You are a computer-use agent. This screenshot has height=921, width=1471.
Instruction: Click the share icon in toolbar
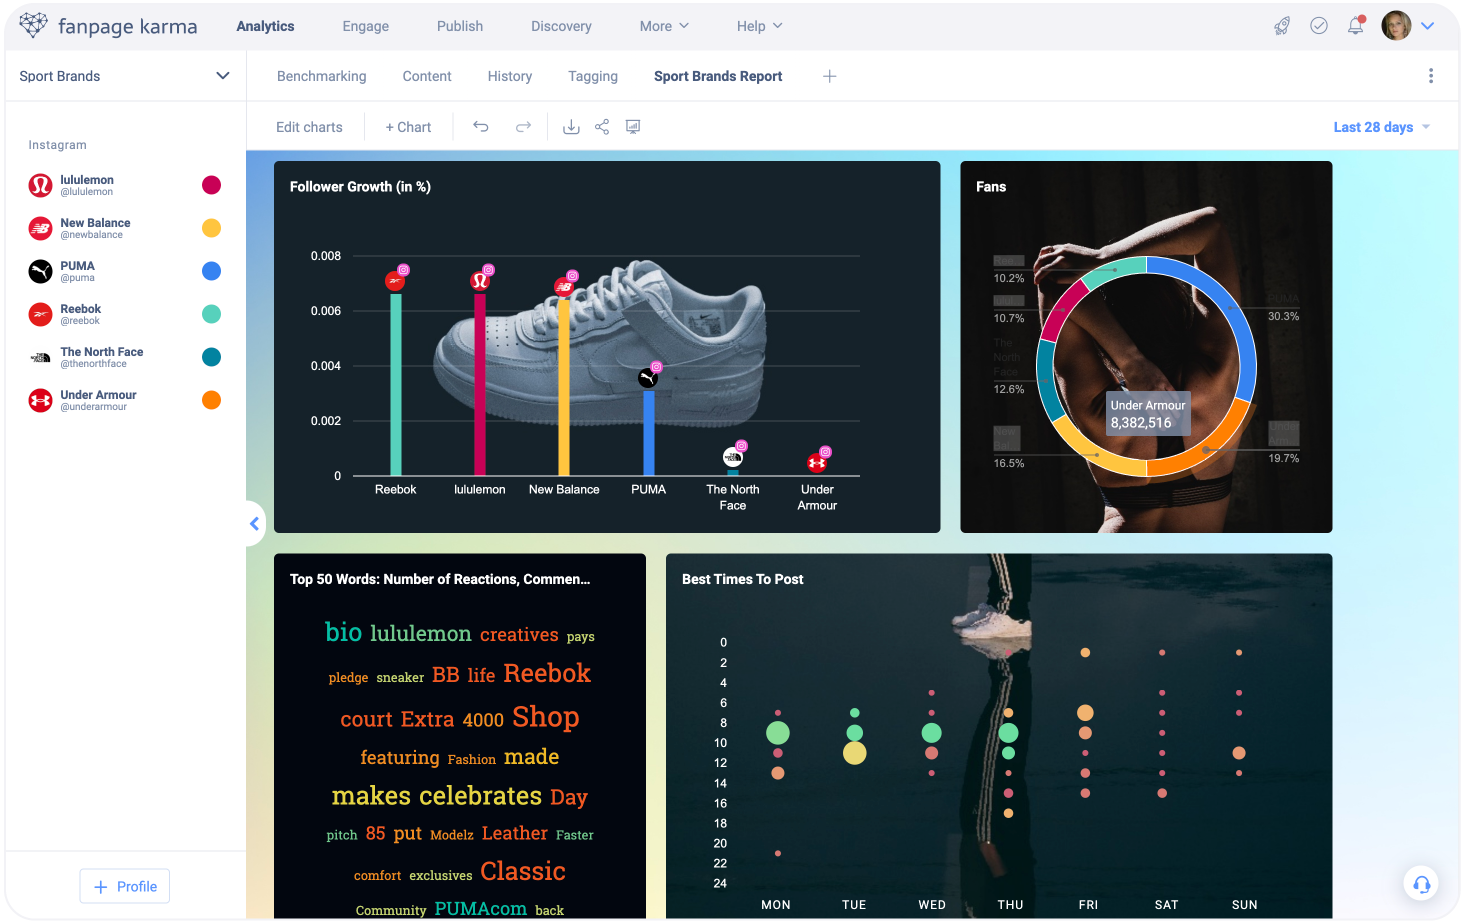pyautogui.click(x=602, y=127)
